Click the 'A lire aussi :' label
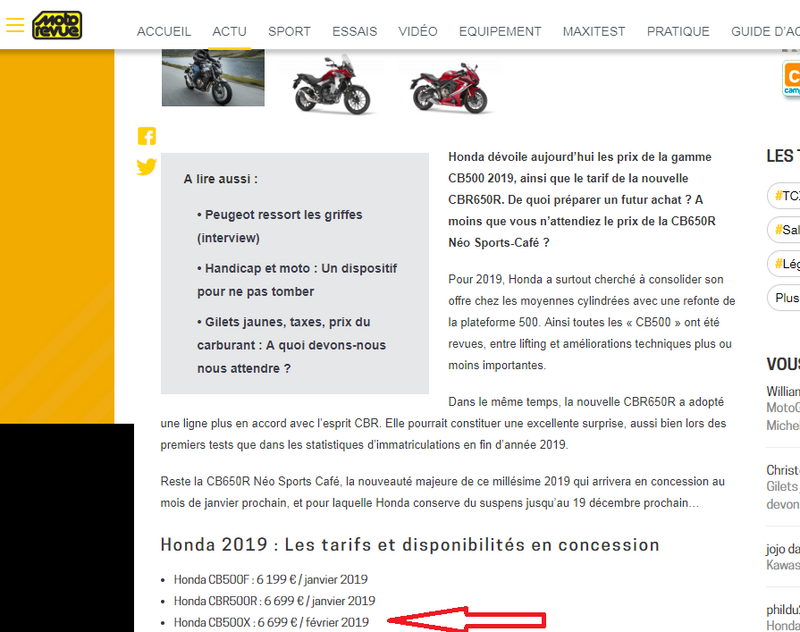The image size is (800, 632). click(221, 179)
